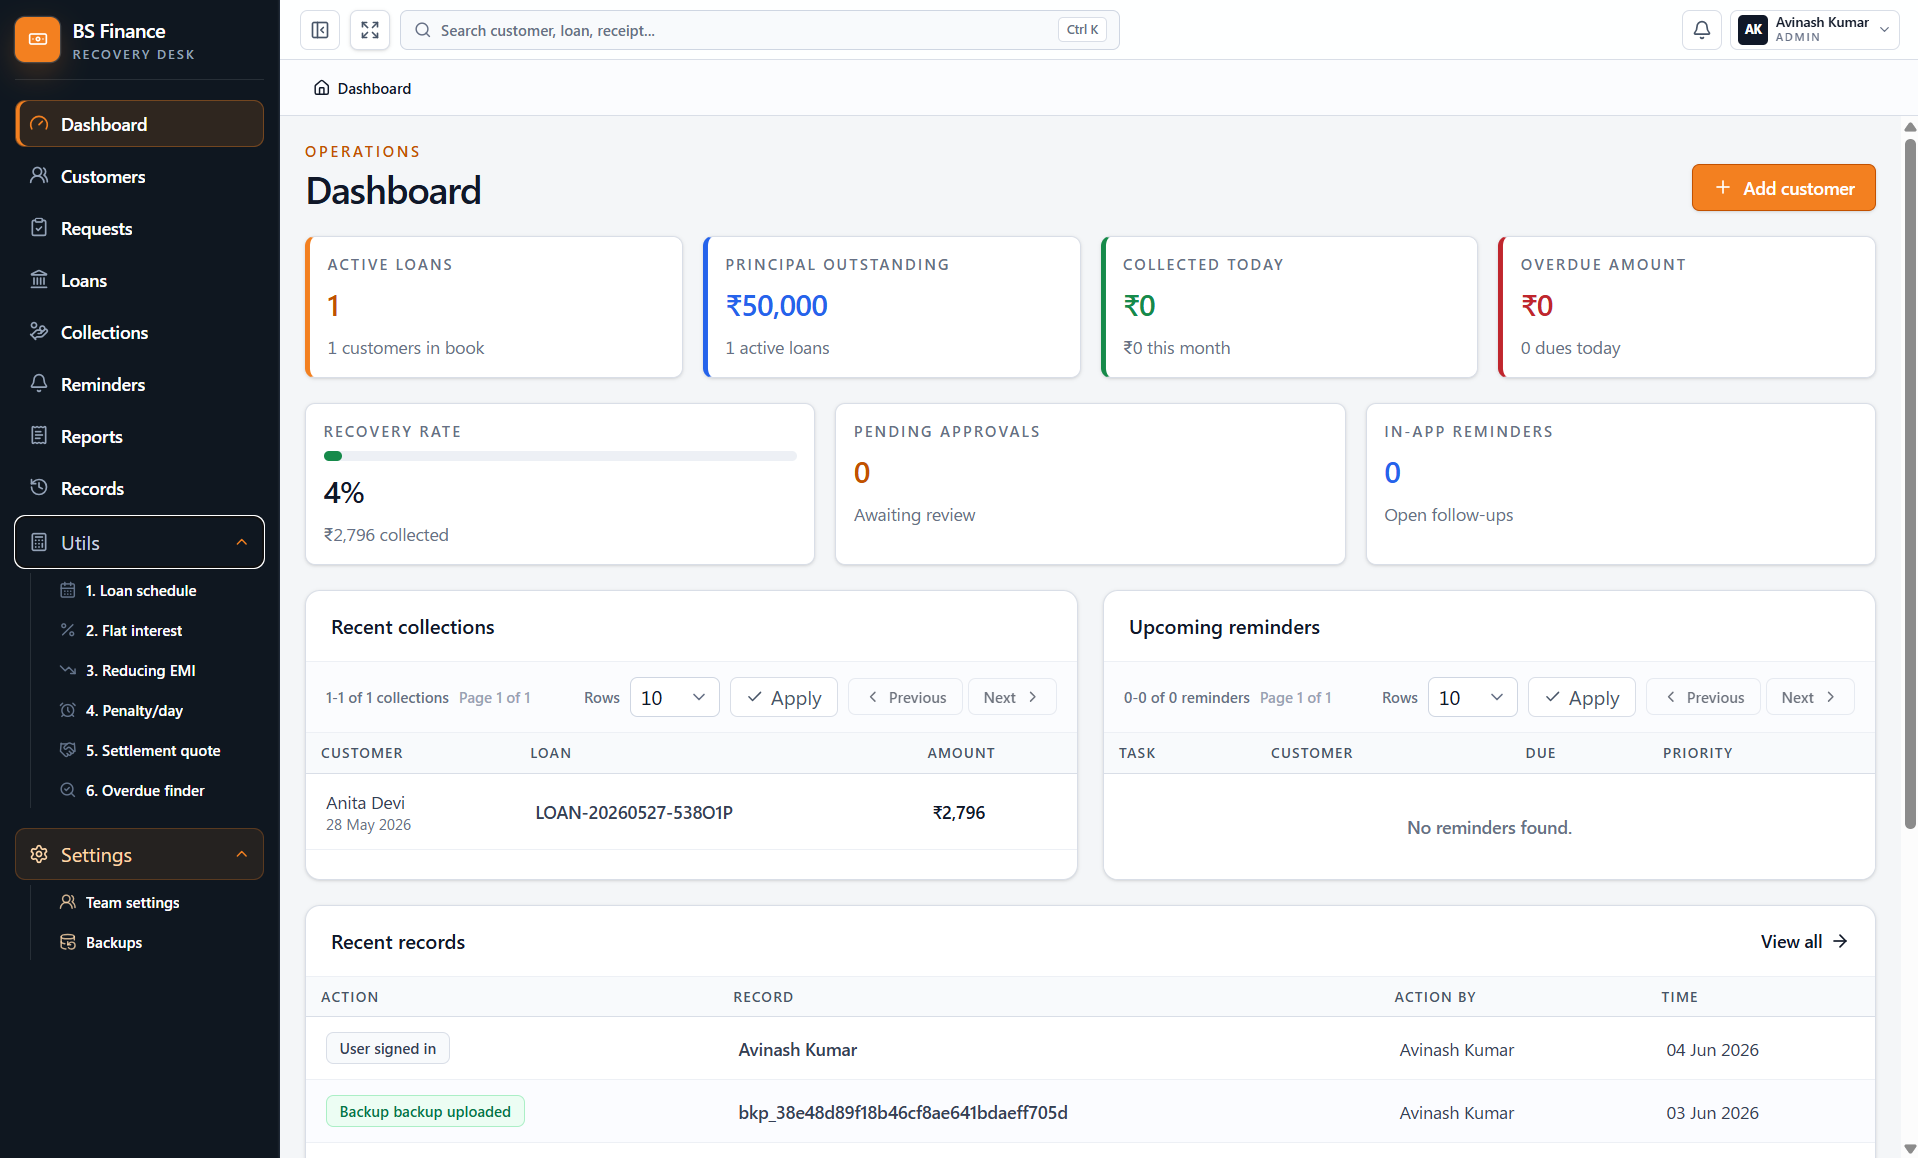
Task: Go to Customers in sidebar
Action: [x=140, y=176]
